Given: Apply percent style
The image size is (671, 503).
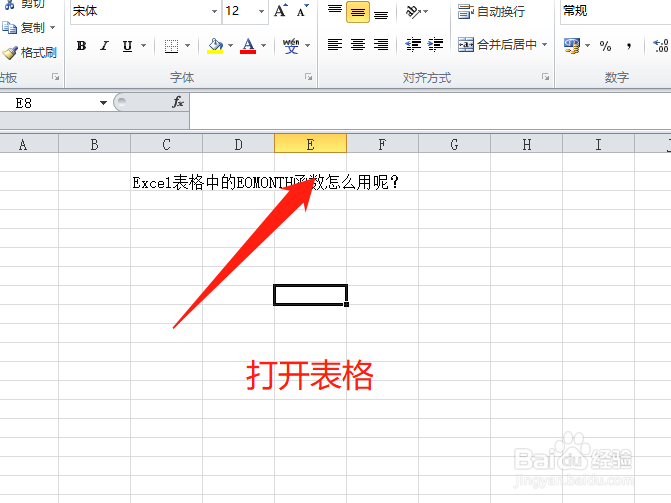Looking at the screenshot, I should pos(605,45).
